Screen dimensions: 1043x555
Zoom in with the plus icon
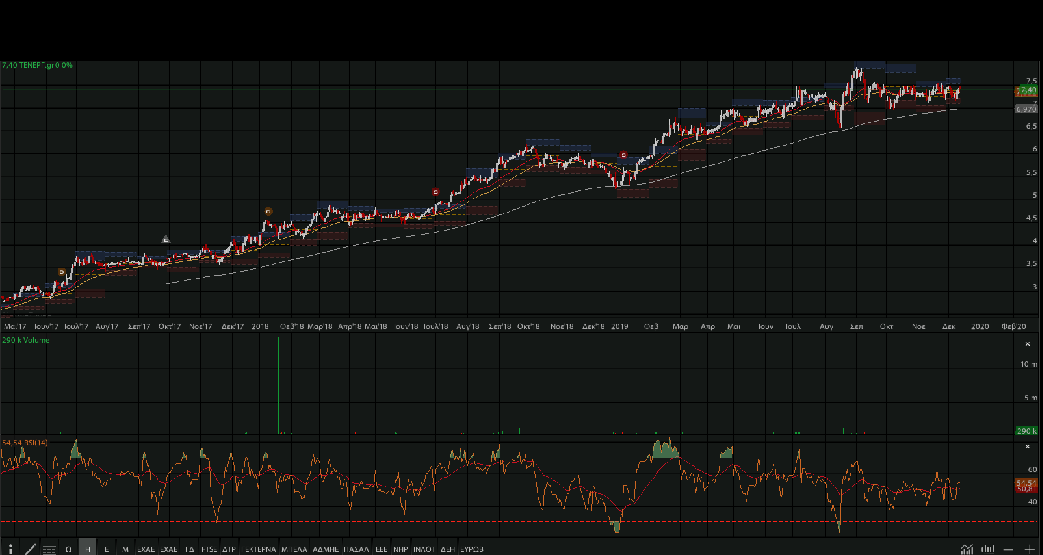tap(1029, 549)
